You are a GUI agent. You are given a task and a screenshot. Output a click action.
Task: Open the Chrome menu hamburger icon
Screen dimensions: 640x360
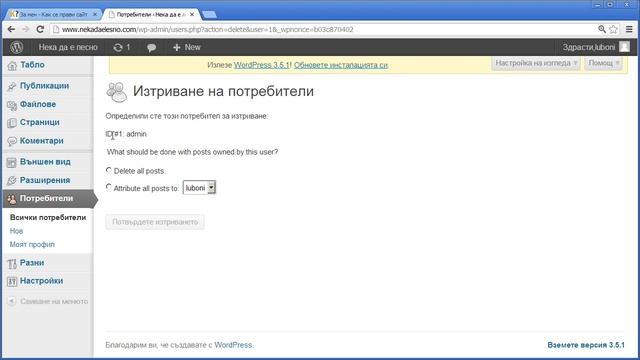pos(629,29)
